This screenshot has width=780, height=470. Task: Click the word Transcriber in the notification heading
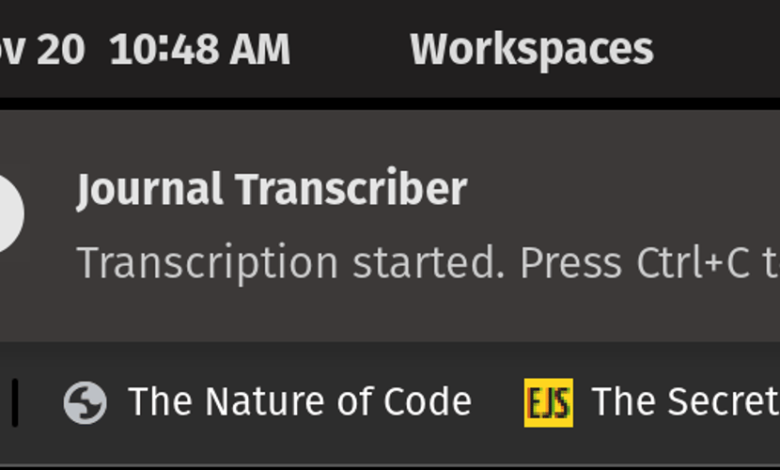click(351, 189)
